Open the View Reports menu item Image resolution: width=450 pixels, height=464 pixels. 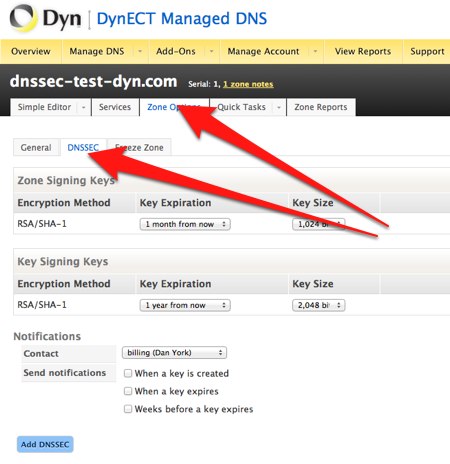pyautogui.click(x=363, y=51)
